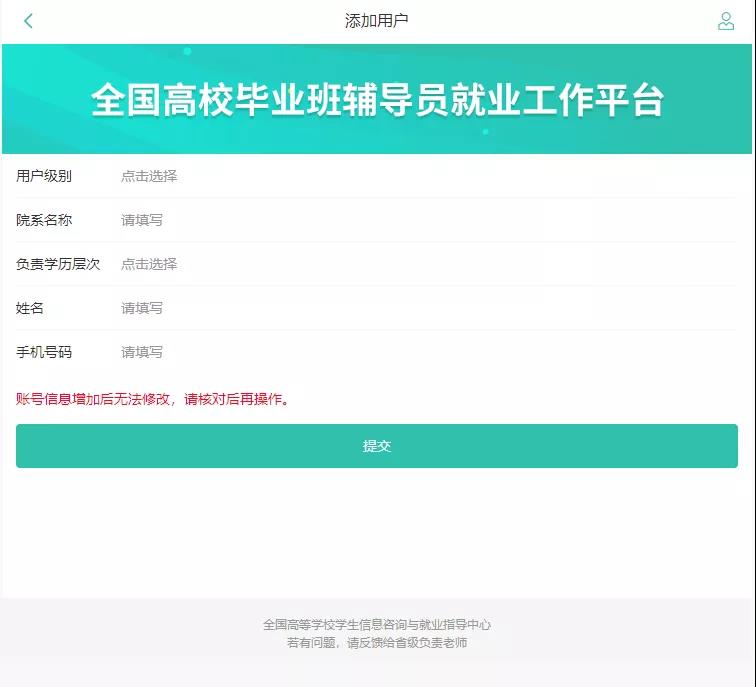This screenshot has width=756, height=687.
Task: Tap the 姓名 field label
Action: click(30, 308)
